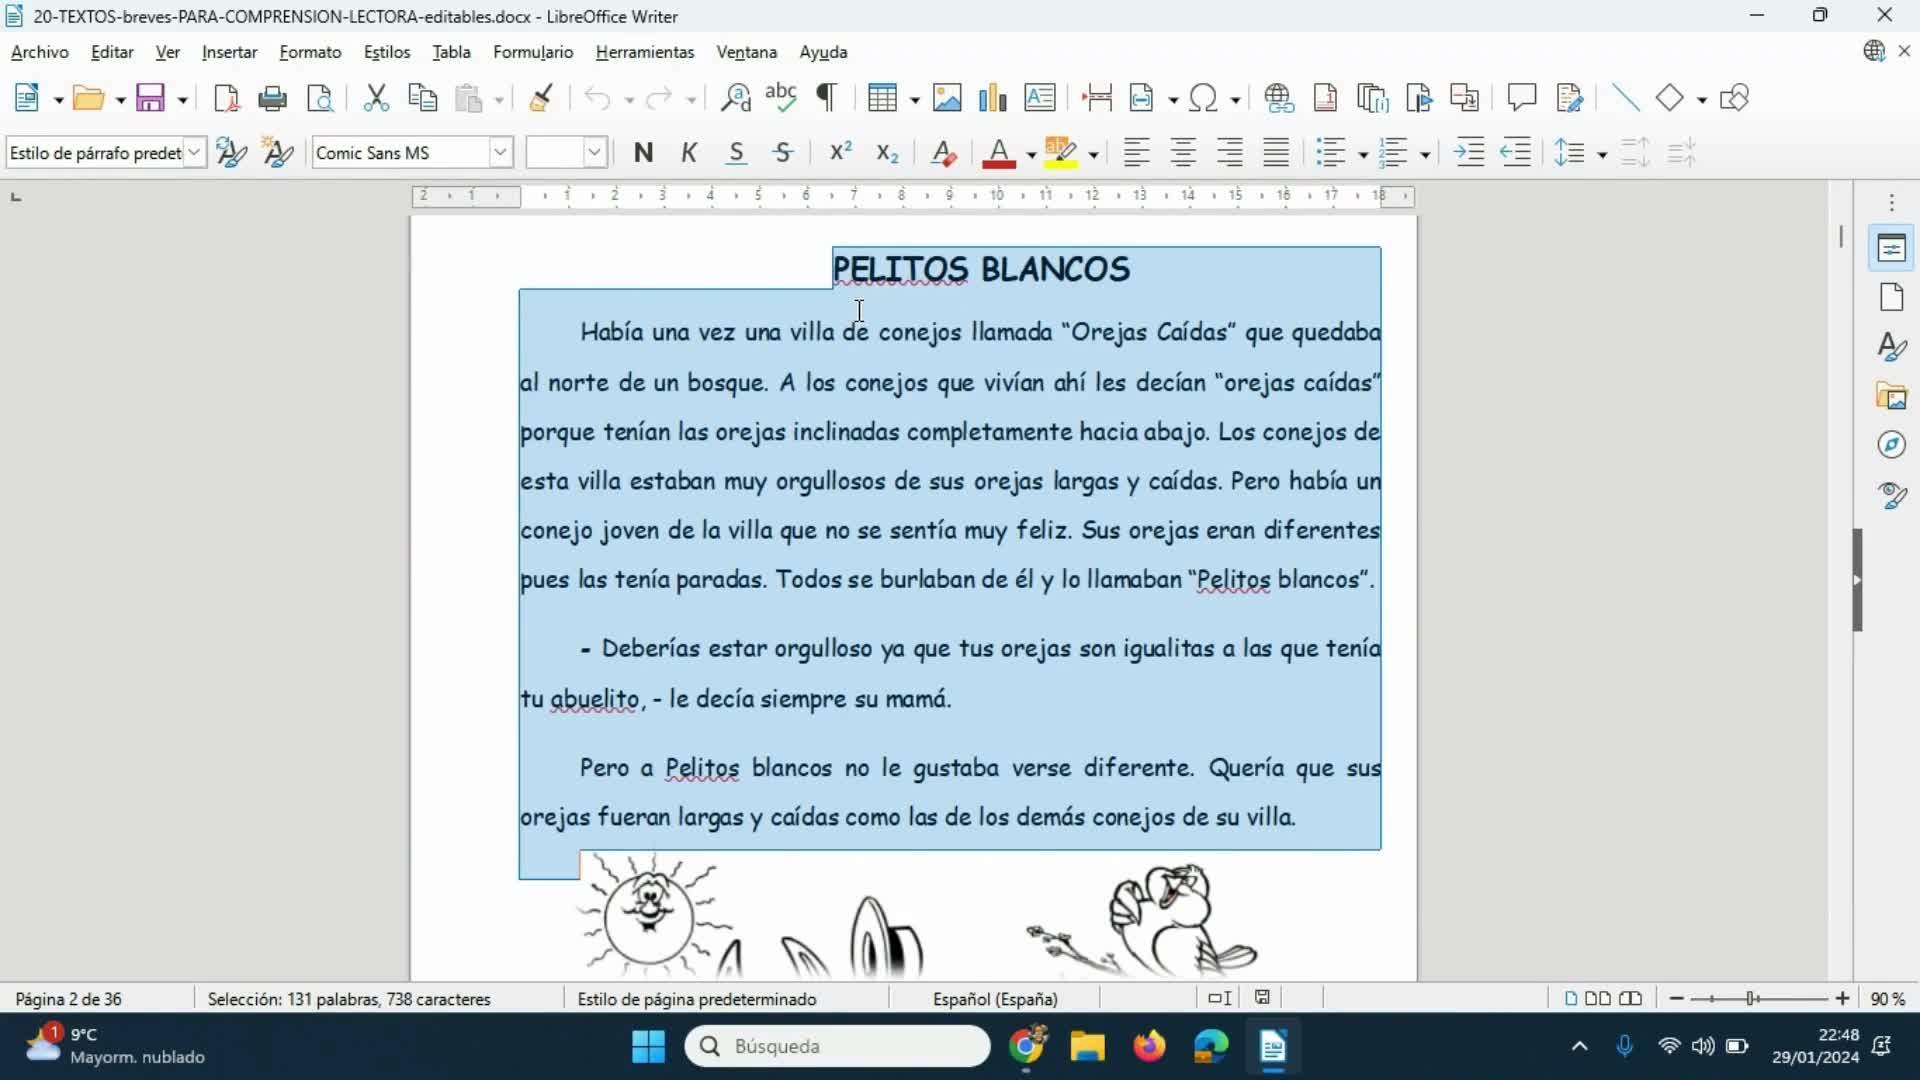Expand the font name dropdown
The width and height of the screenshot is (1920, 1080).
point(500,153)
